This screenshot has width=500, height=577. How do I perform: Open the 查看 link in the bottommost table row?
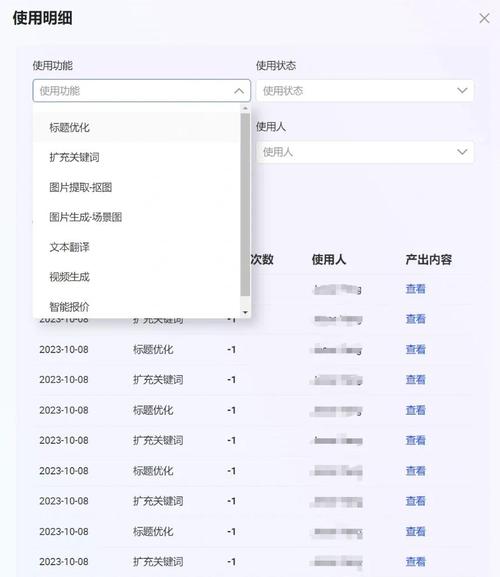pyautogui.click(x=415, y=562)
